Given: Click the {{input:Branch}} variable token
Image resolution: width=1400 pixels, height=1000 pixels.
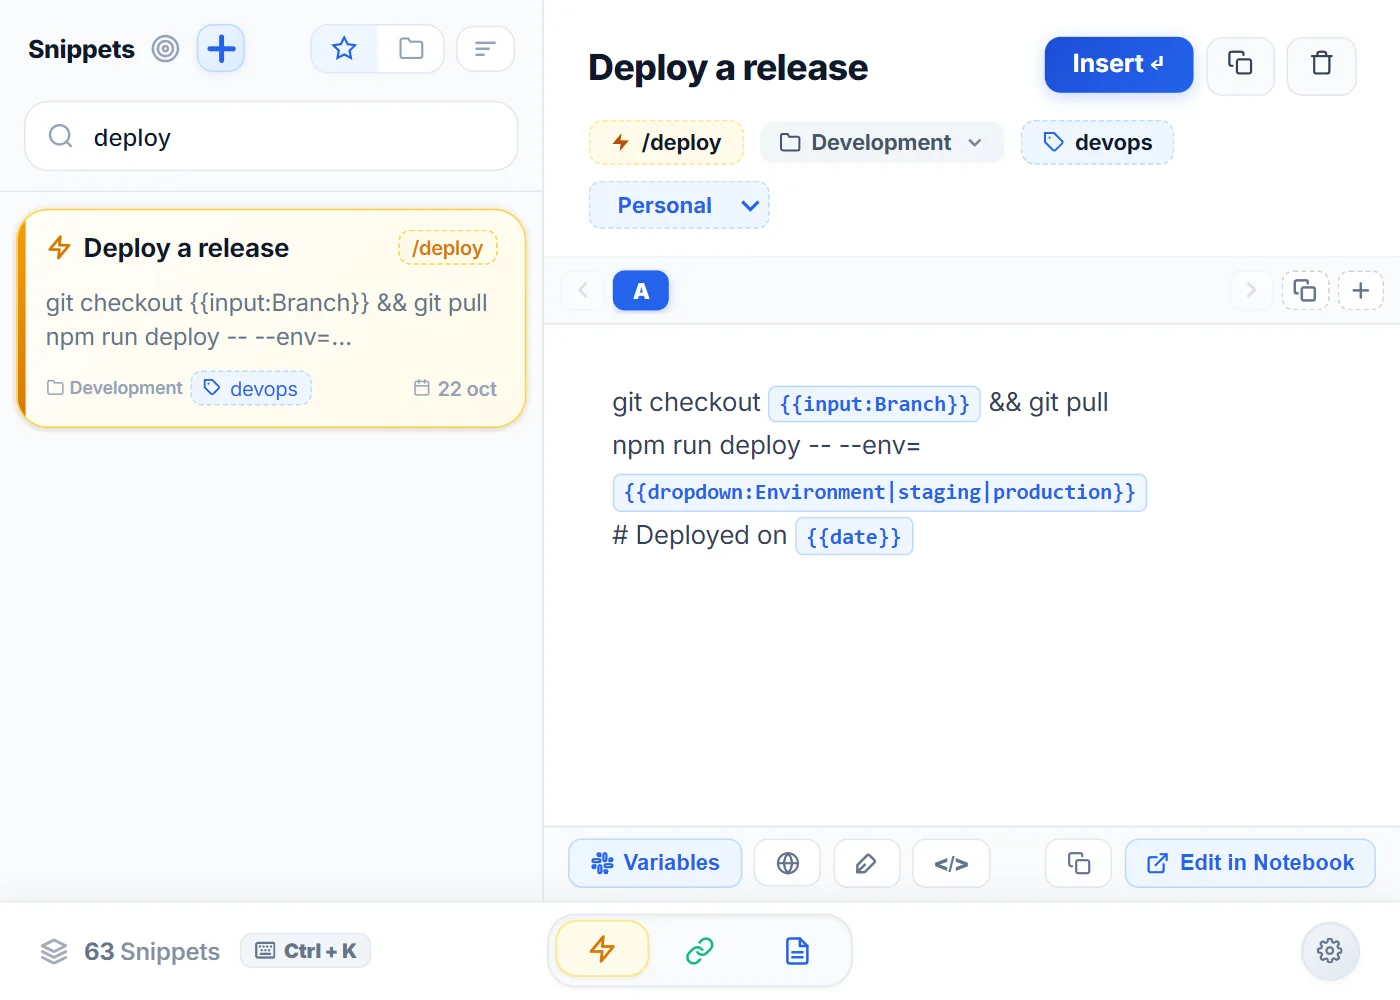Looking at the screenshot, I should 874,404.
